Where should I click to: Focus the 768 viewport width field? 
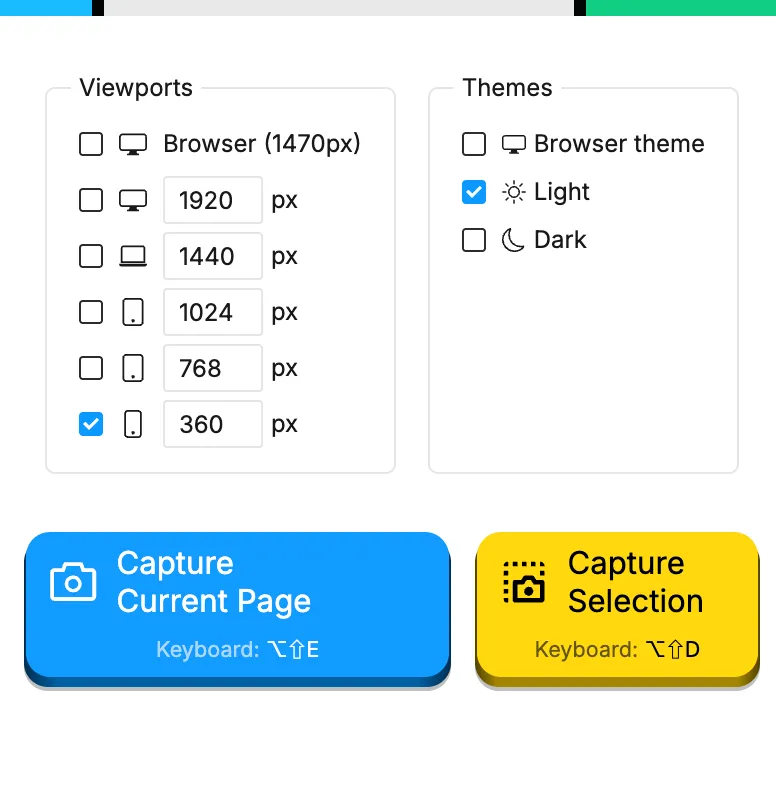[212, 368]
